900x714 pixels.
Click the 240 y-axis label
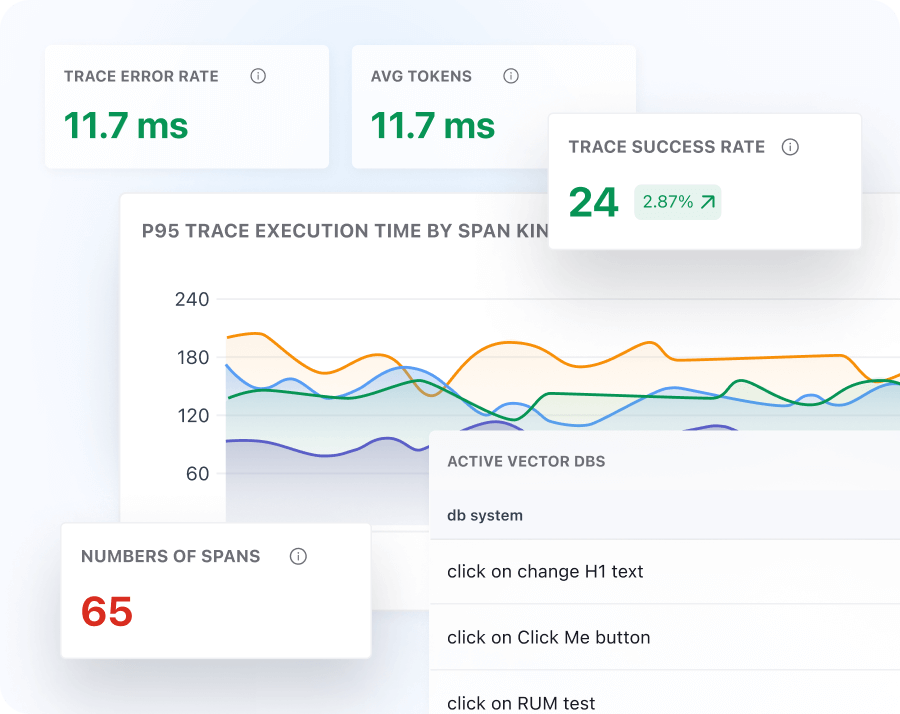pyautogui.click(x=192, y=299)
